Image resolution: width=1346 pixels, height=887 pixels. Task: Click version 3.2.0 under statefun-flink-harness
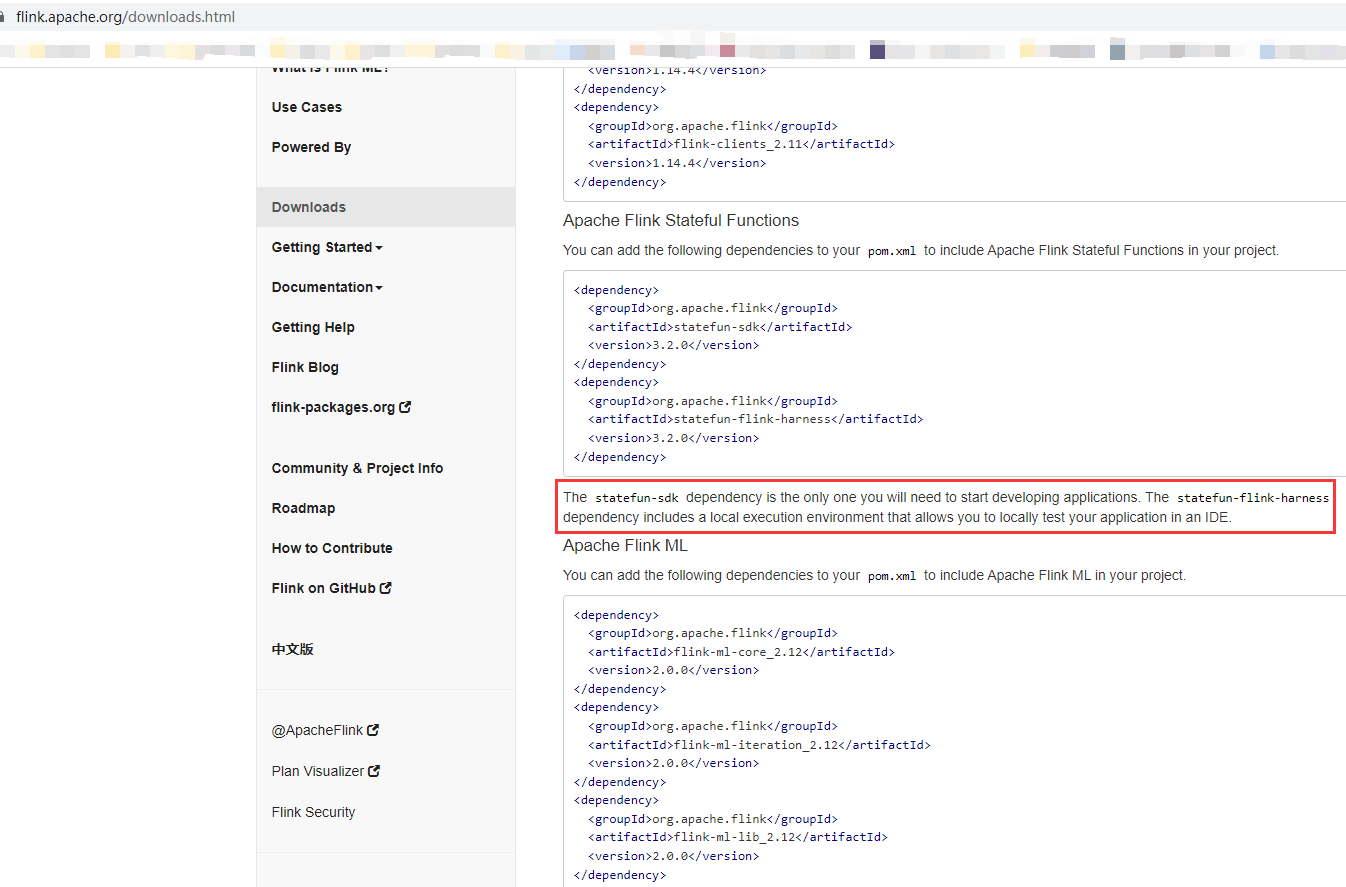point(674,438)
